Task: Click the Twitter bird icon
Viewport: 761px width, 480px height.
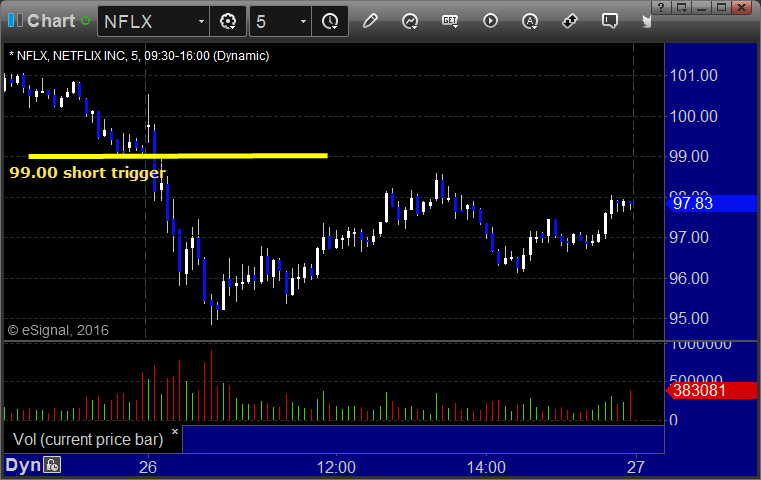Action: [647, 21]
